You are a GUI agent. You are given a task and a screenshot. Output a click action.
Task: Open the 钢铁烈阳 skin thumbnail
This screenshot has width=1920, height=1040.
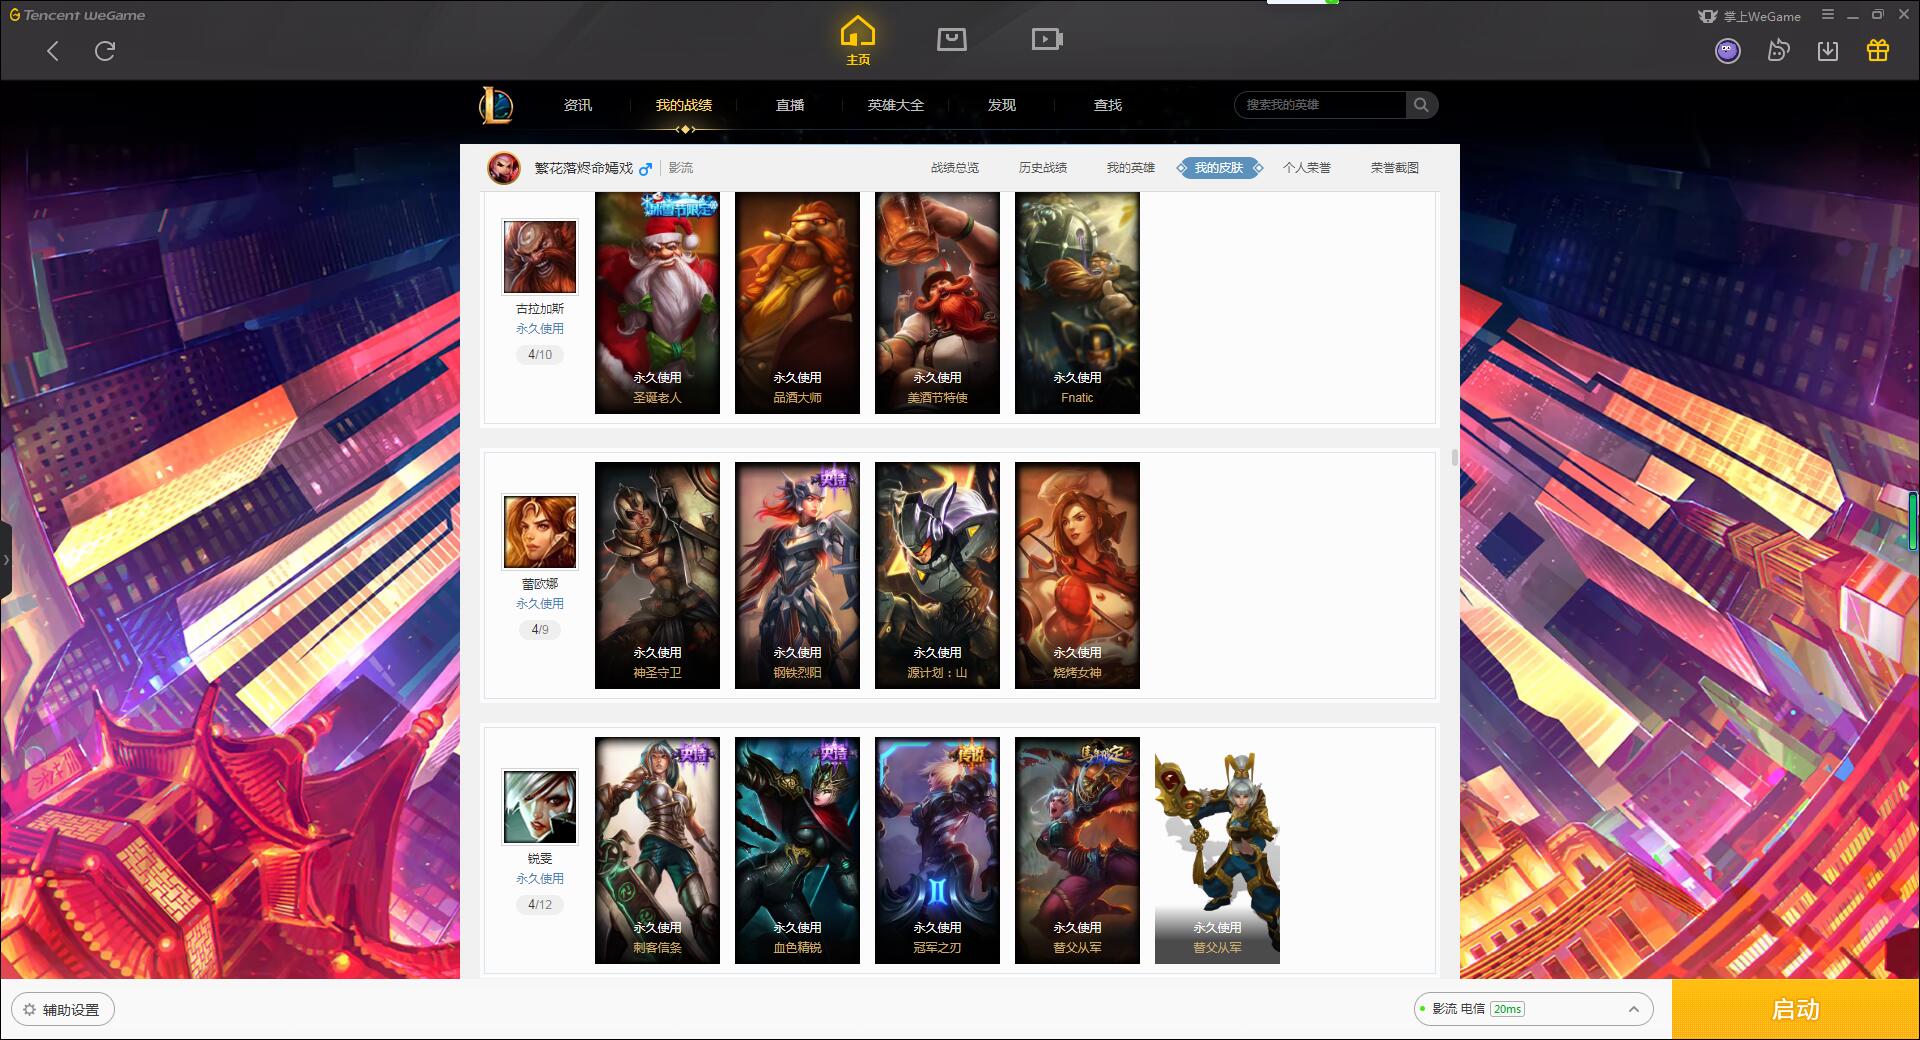pyautogui.click(x=797, y=575)
